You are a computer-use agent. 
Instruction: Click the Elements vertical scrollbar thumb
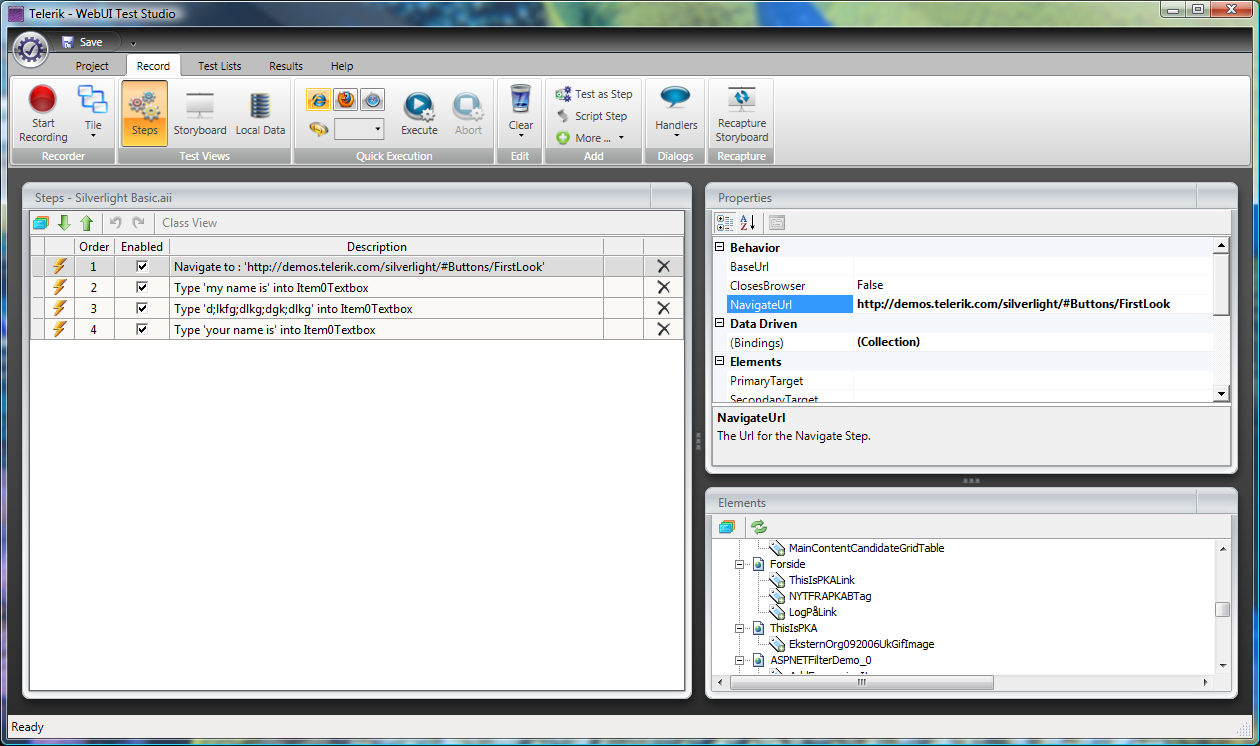[1222, 610]
